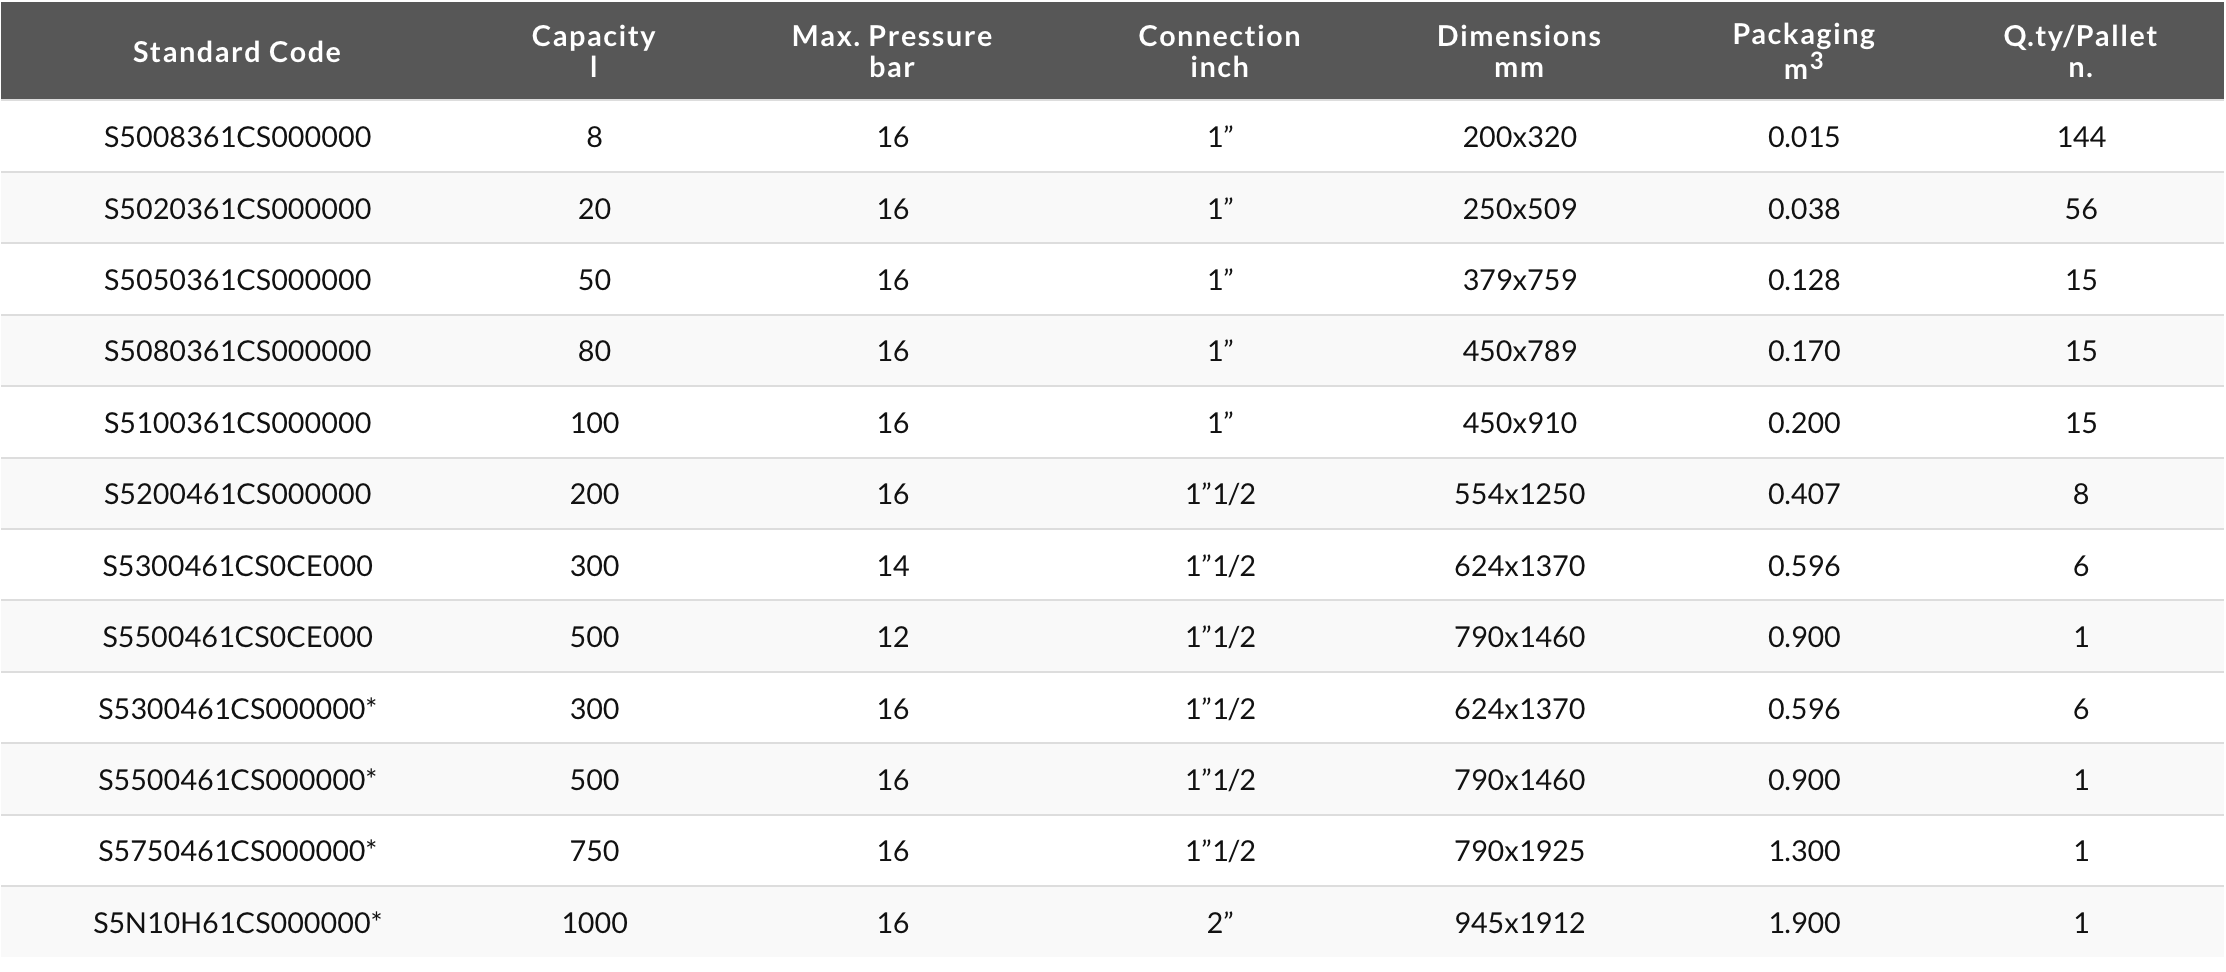Select product code S5008361CS000000
Image resolution: width=2226 pixels, height=972 pixels.
237,137
